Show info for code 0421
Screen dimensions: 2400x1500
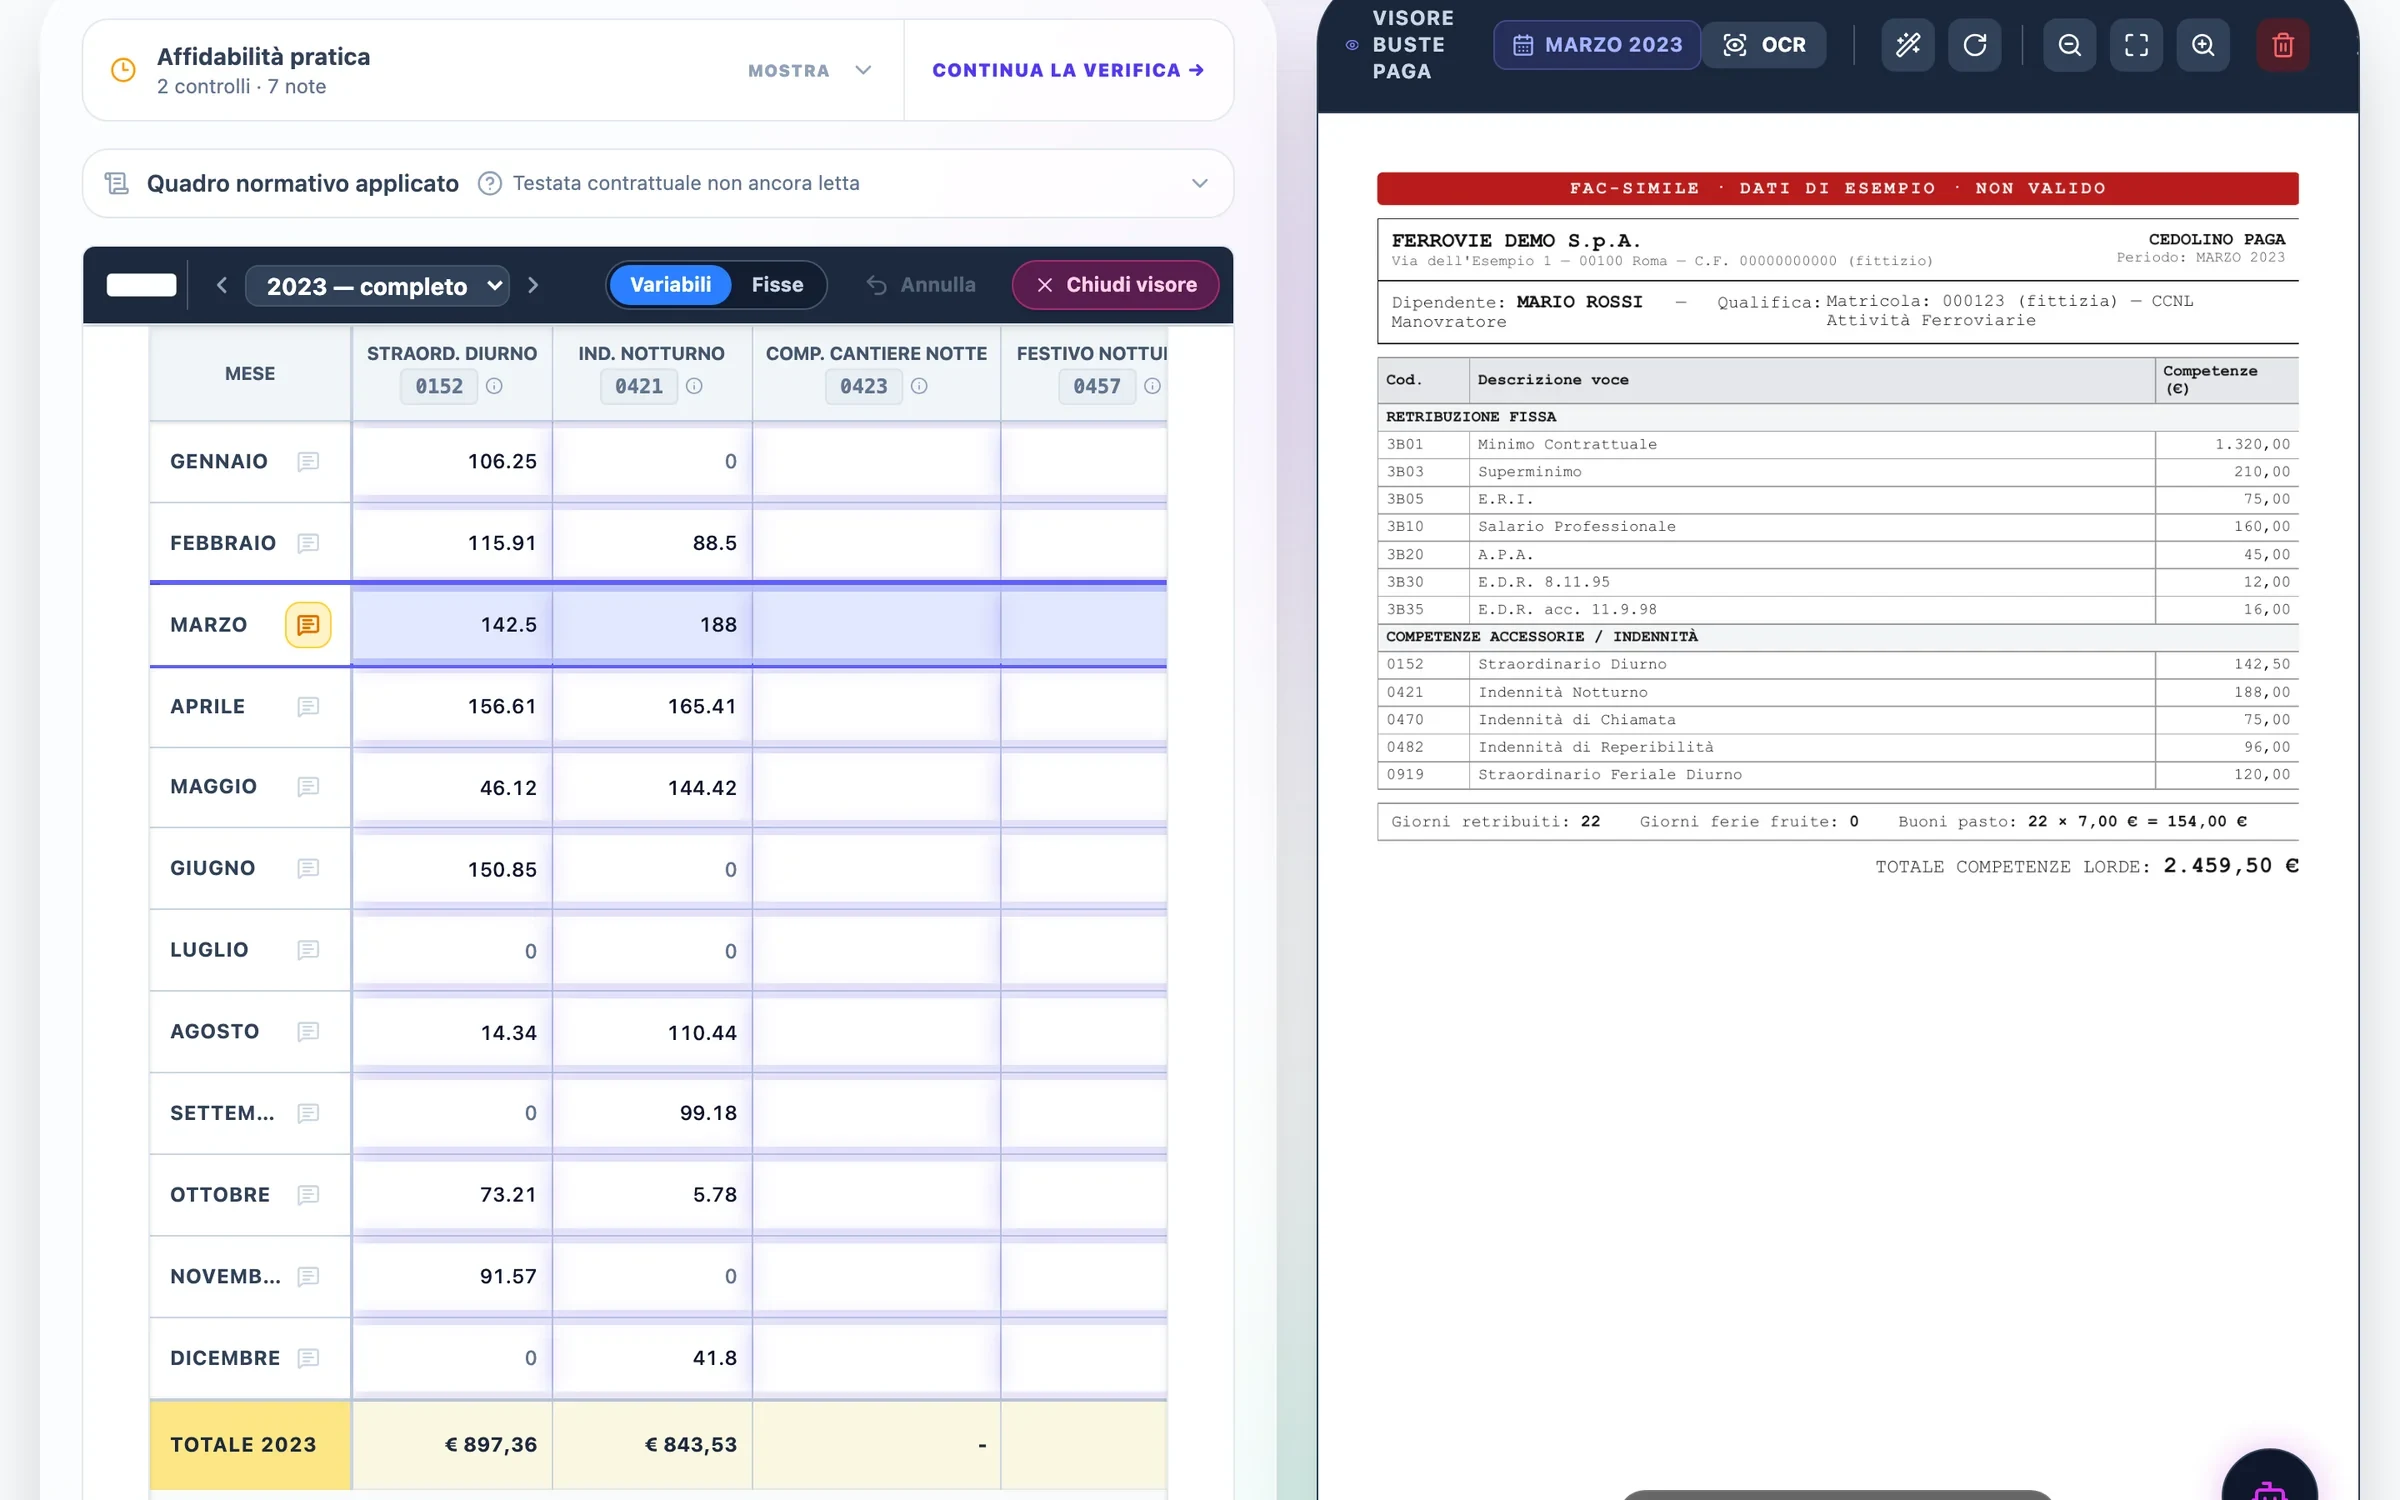coord(694,386)
